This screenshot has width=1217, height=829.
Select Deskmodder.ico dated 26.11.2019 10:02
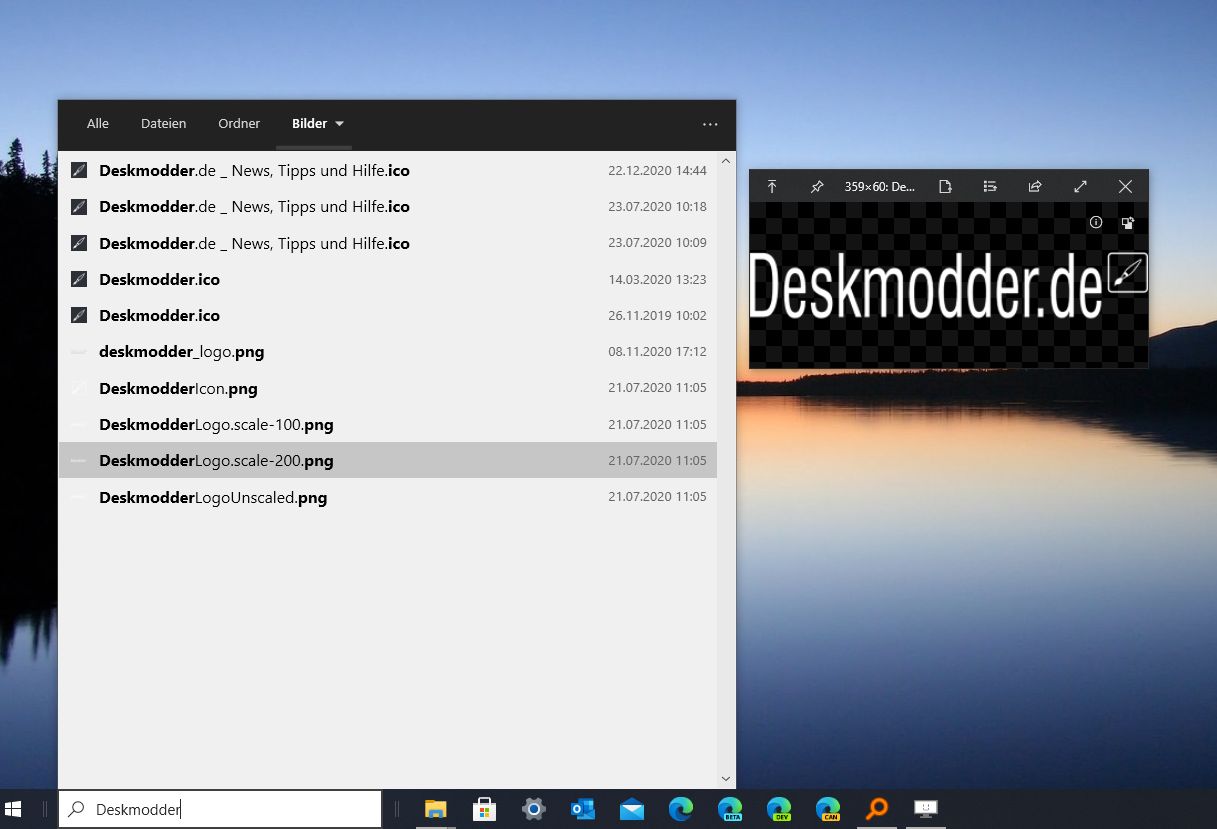click(388, 315)
